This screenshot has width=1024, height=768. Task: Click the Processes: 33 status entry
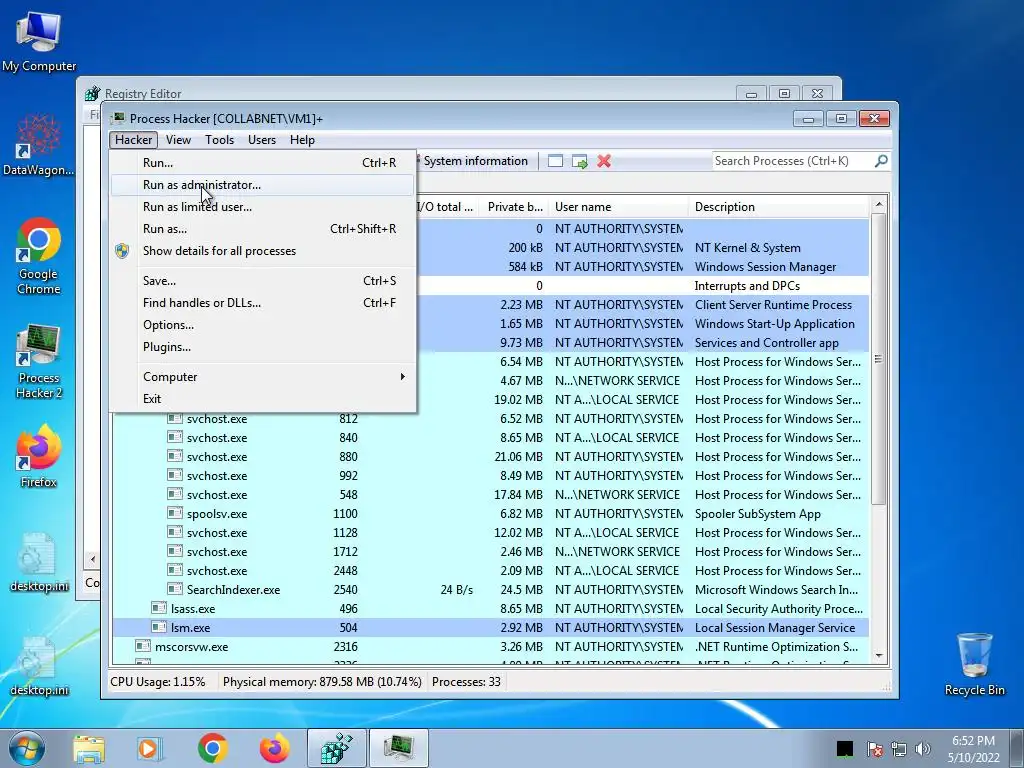[466, 682]
